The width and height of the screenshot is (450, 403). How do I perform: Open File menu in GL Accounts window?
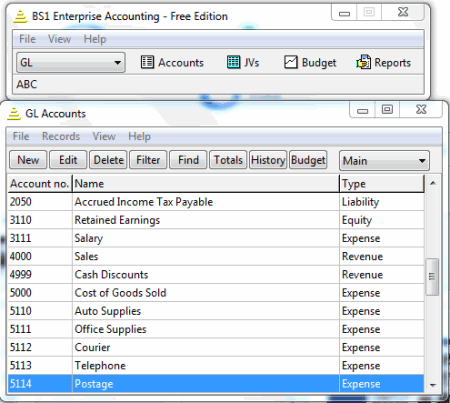point(21,136)
